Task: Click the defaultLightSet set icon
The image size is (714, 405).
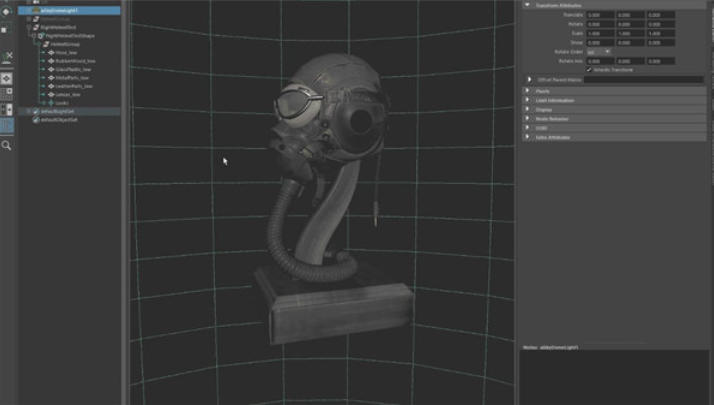Action: coord(35,111)
